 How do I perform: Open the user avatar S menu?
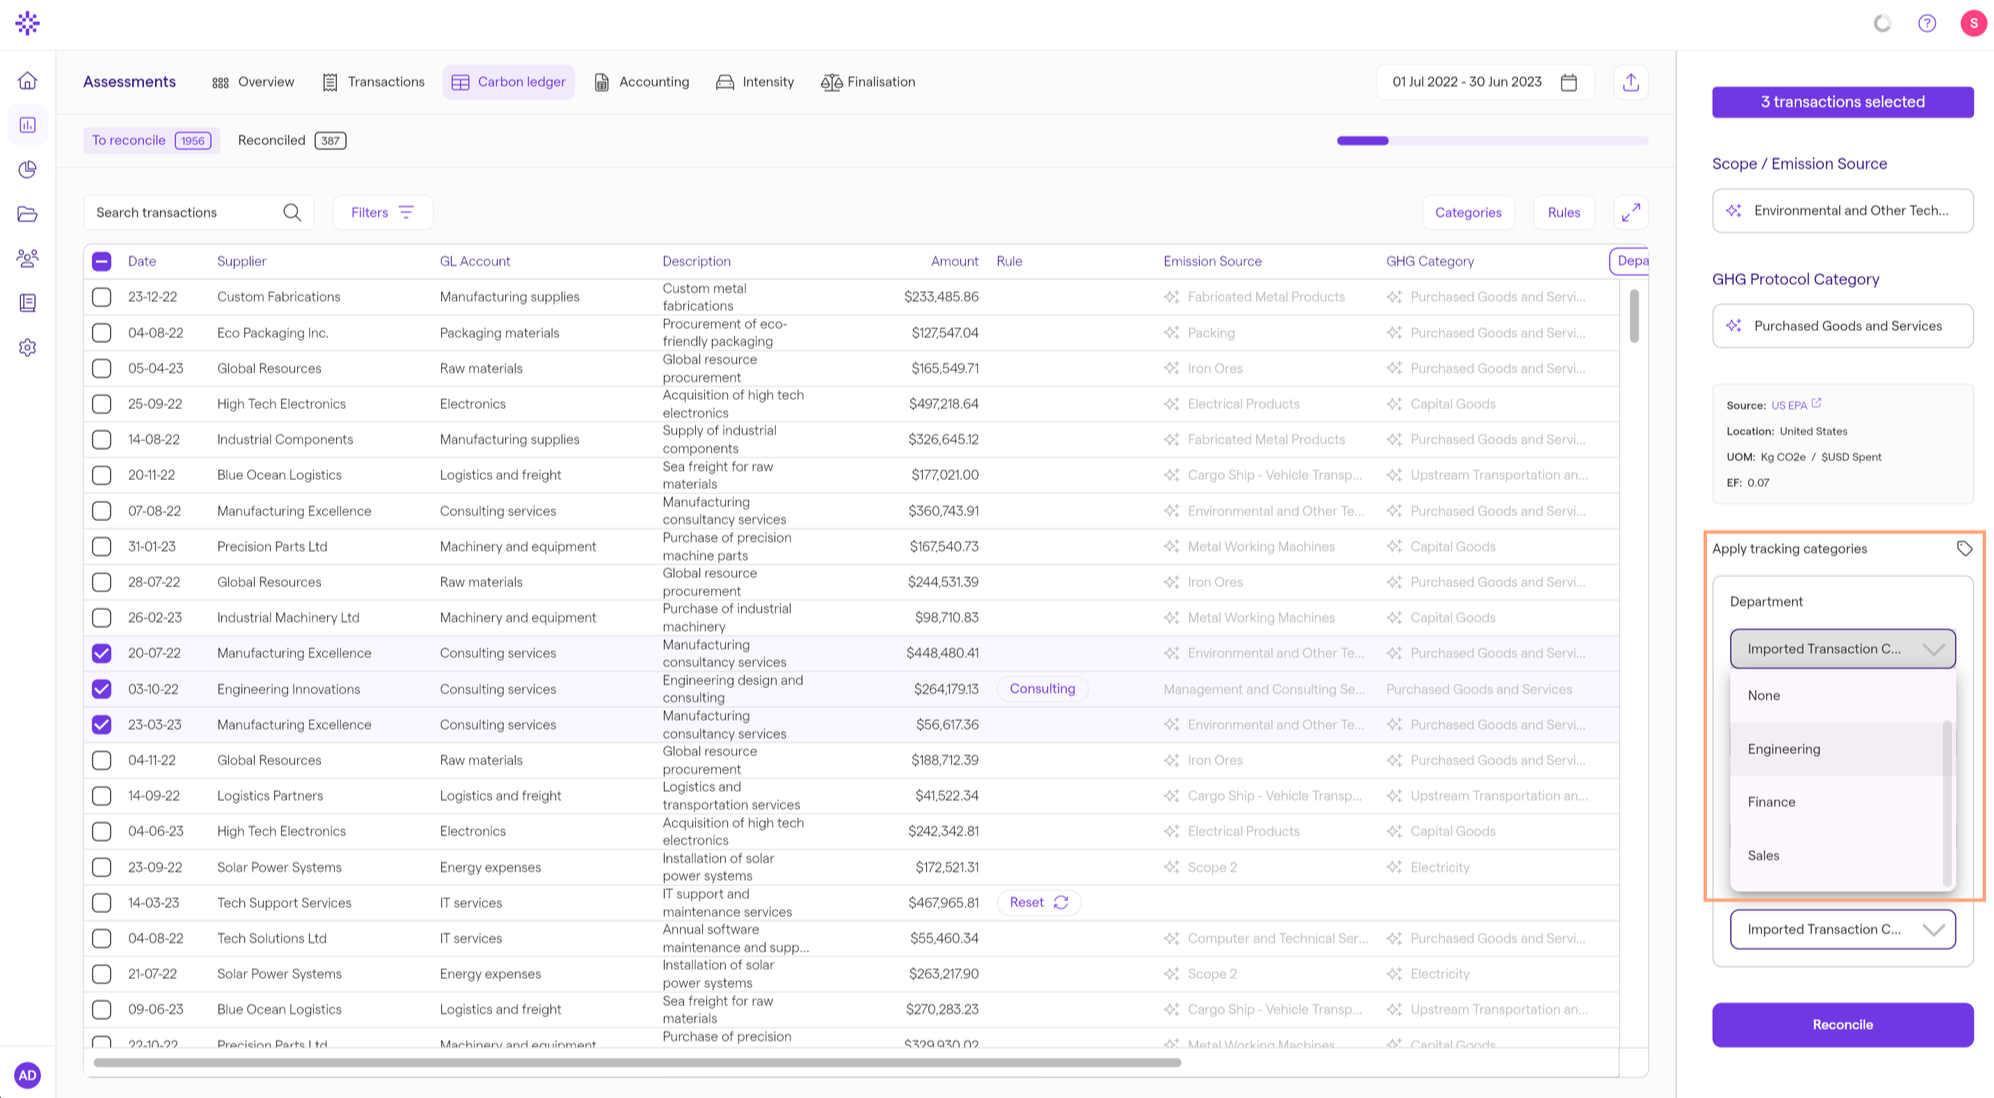coord(1973,23)
